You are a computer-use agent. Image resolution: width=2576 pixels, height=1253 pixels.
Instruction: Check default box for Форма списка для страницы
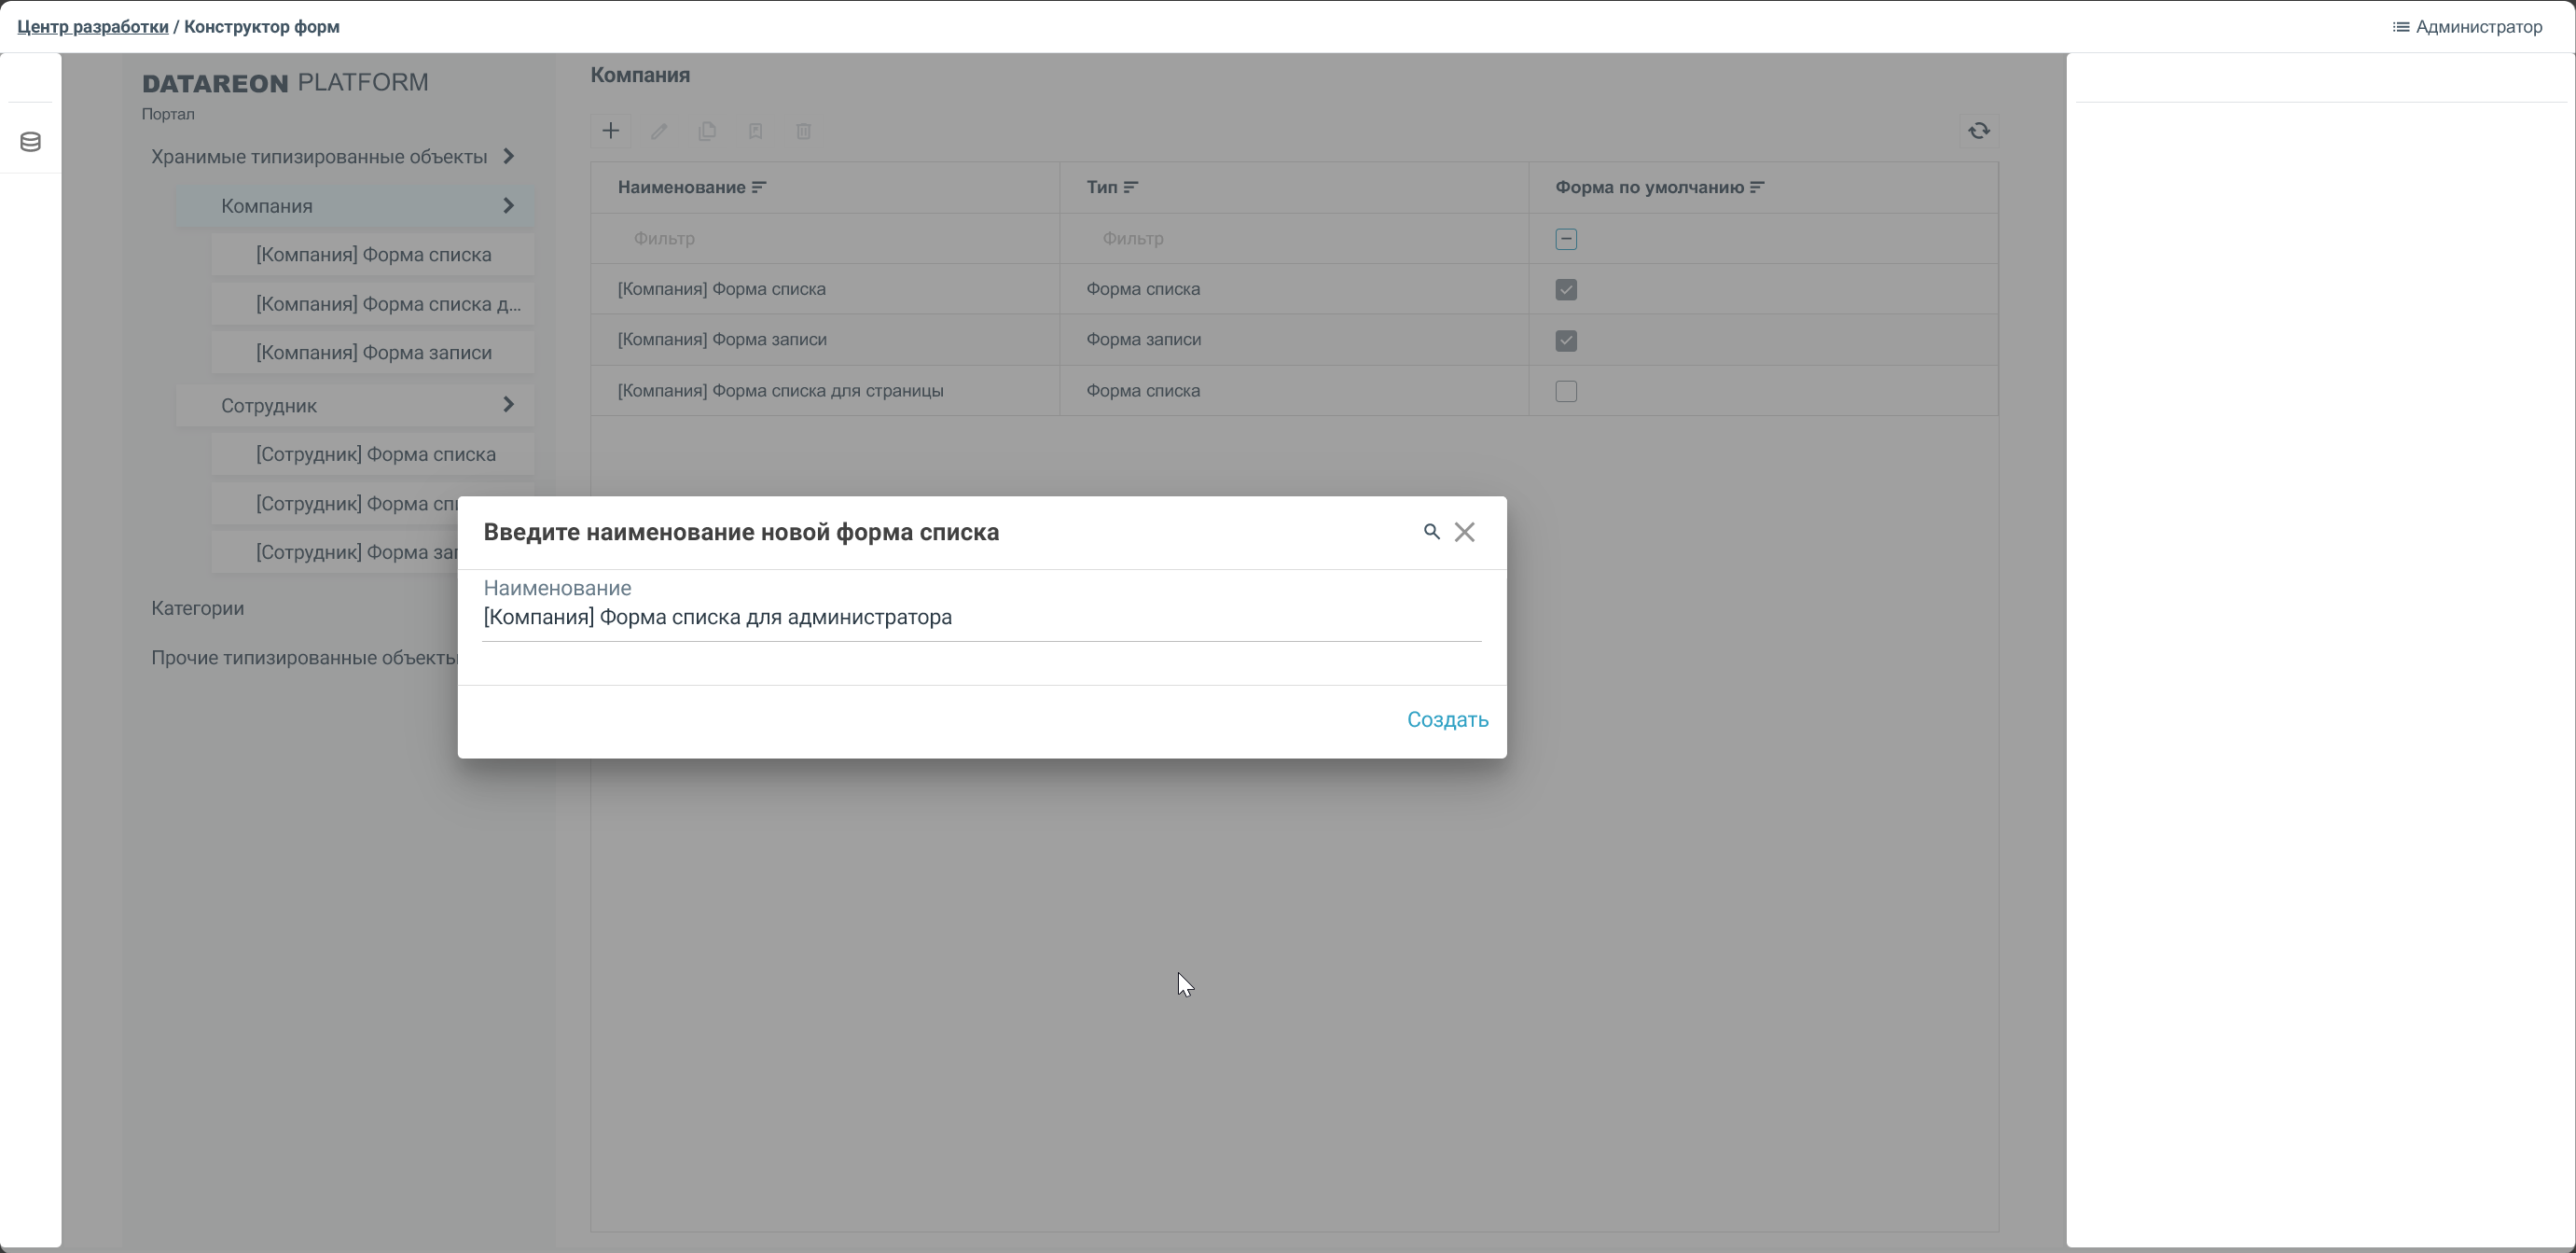click(x=1566, y=392)
